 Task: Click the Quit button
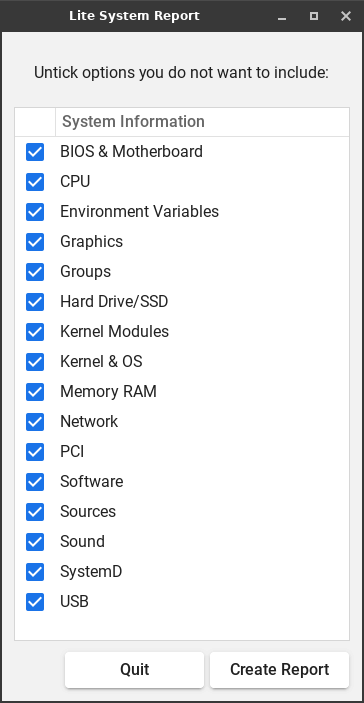[134, 670]
